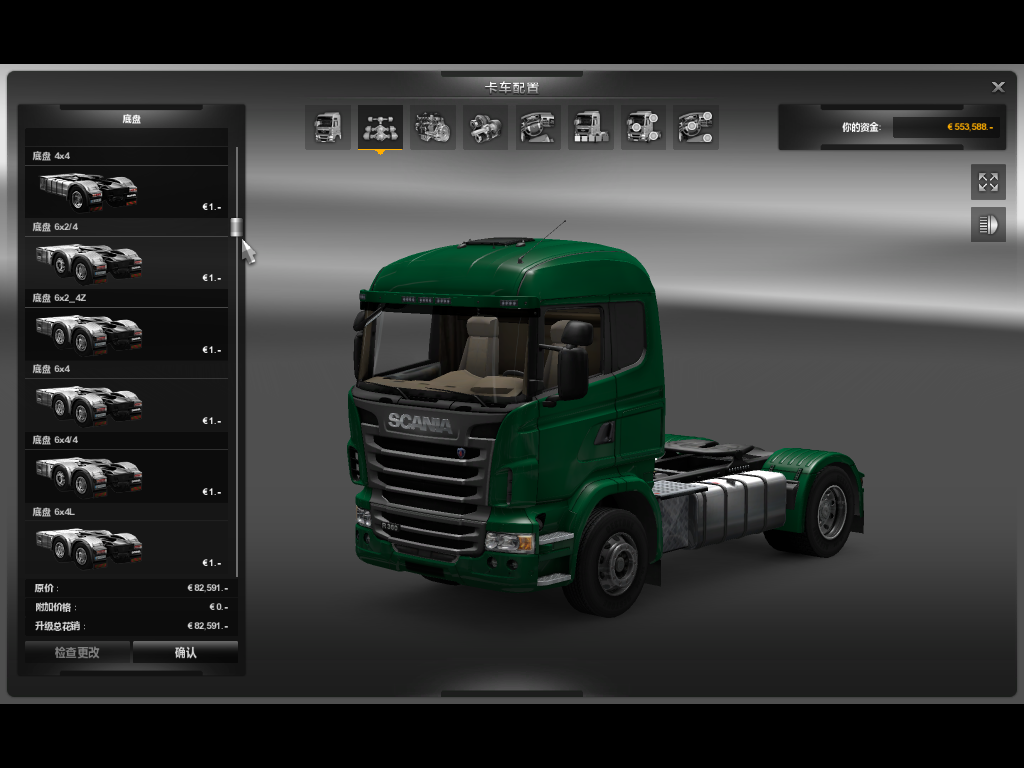Click the 卡车配置 window title
The image size is (1024, 768).
[x=511, y=88]
